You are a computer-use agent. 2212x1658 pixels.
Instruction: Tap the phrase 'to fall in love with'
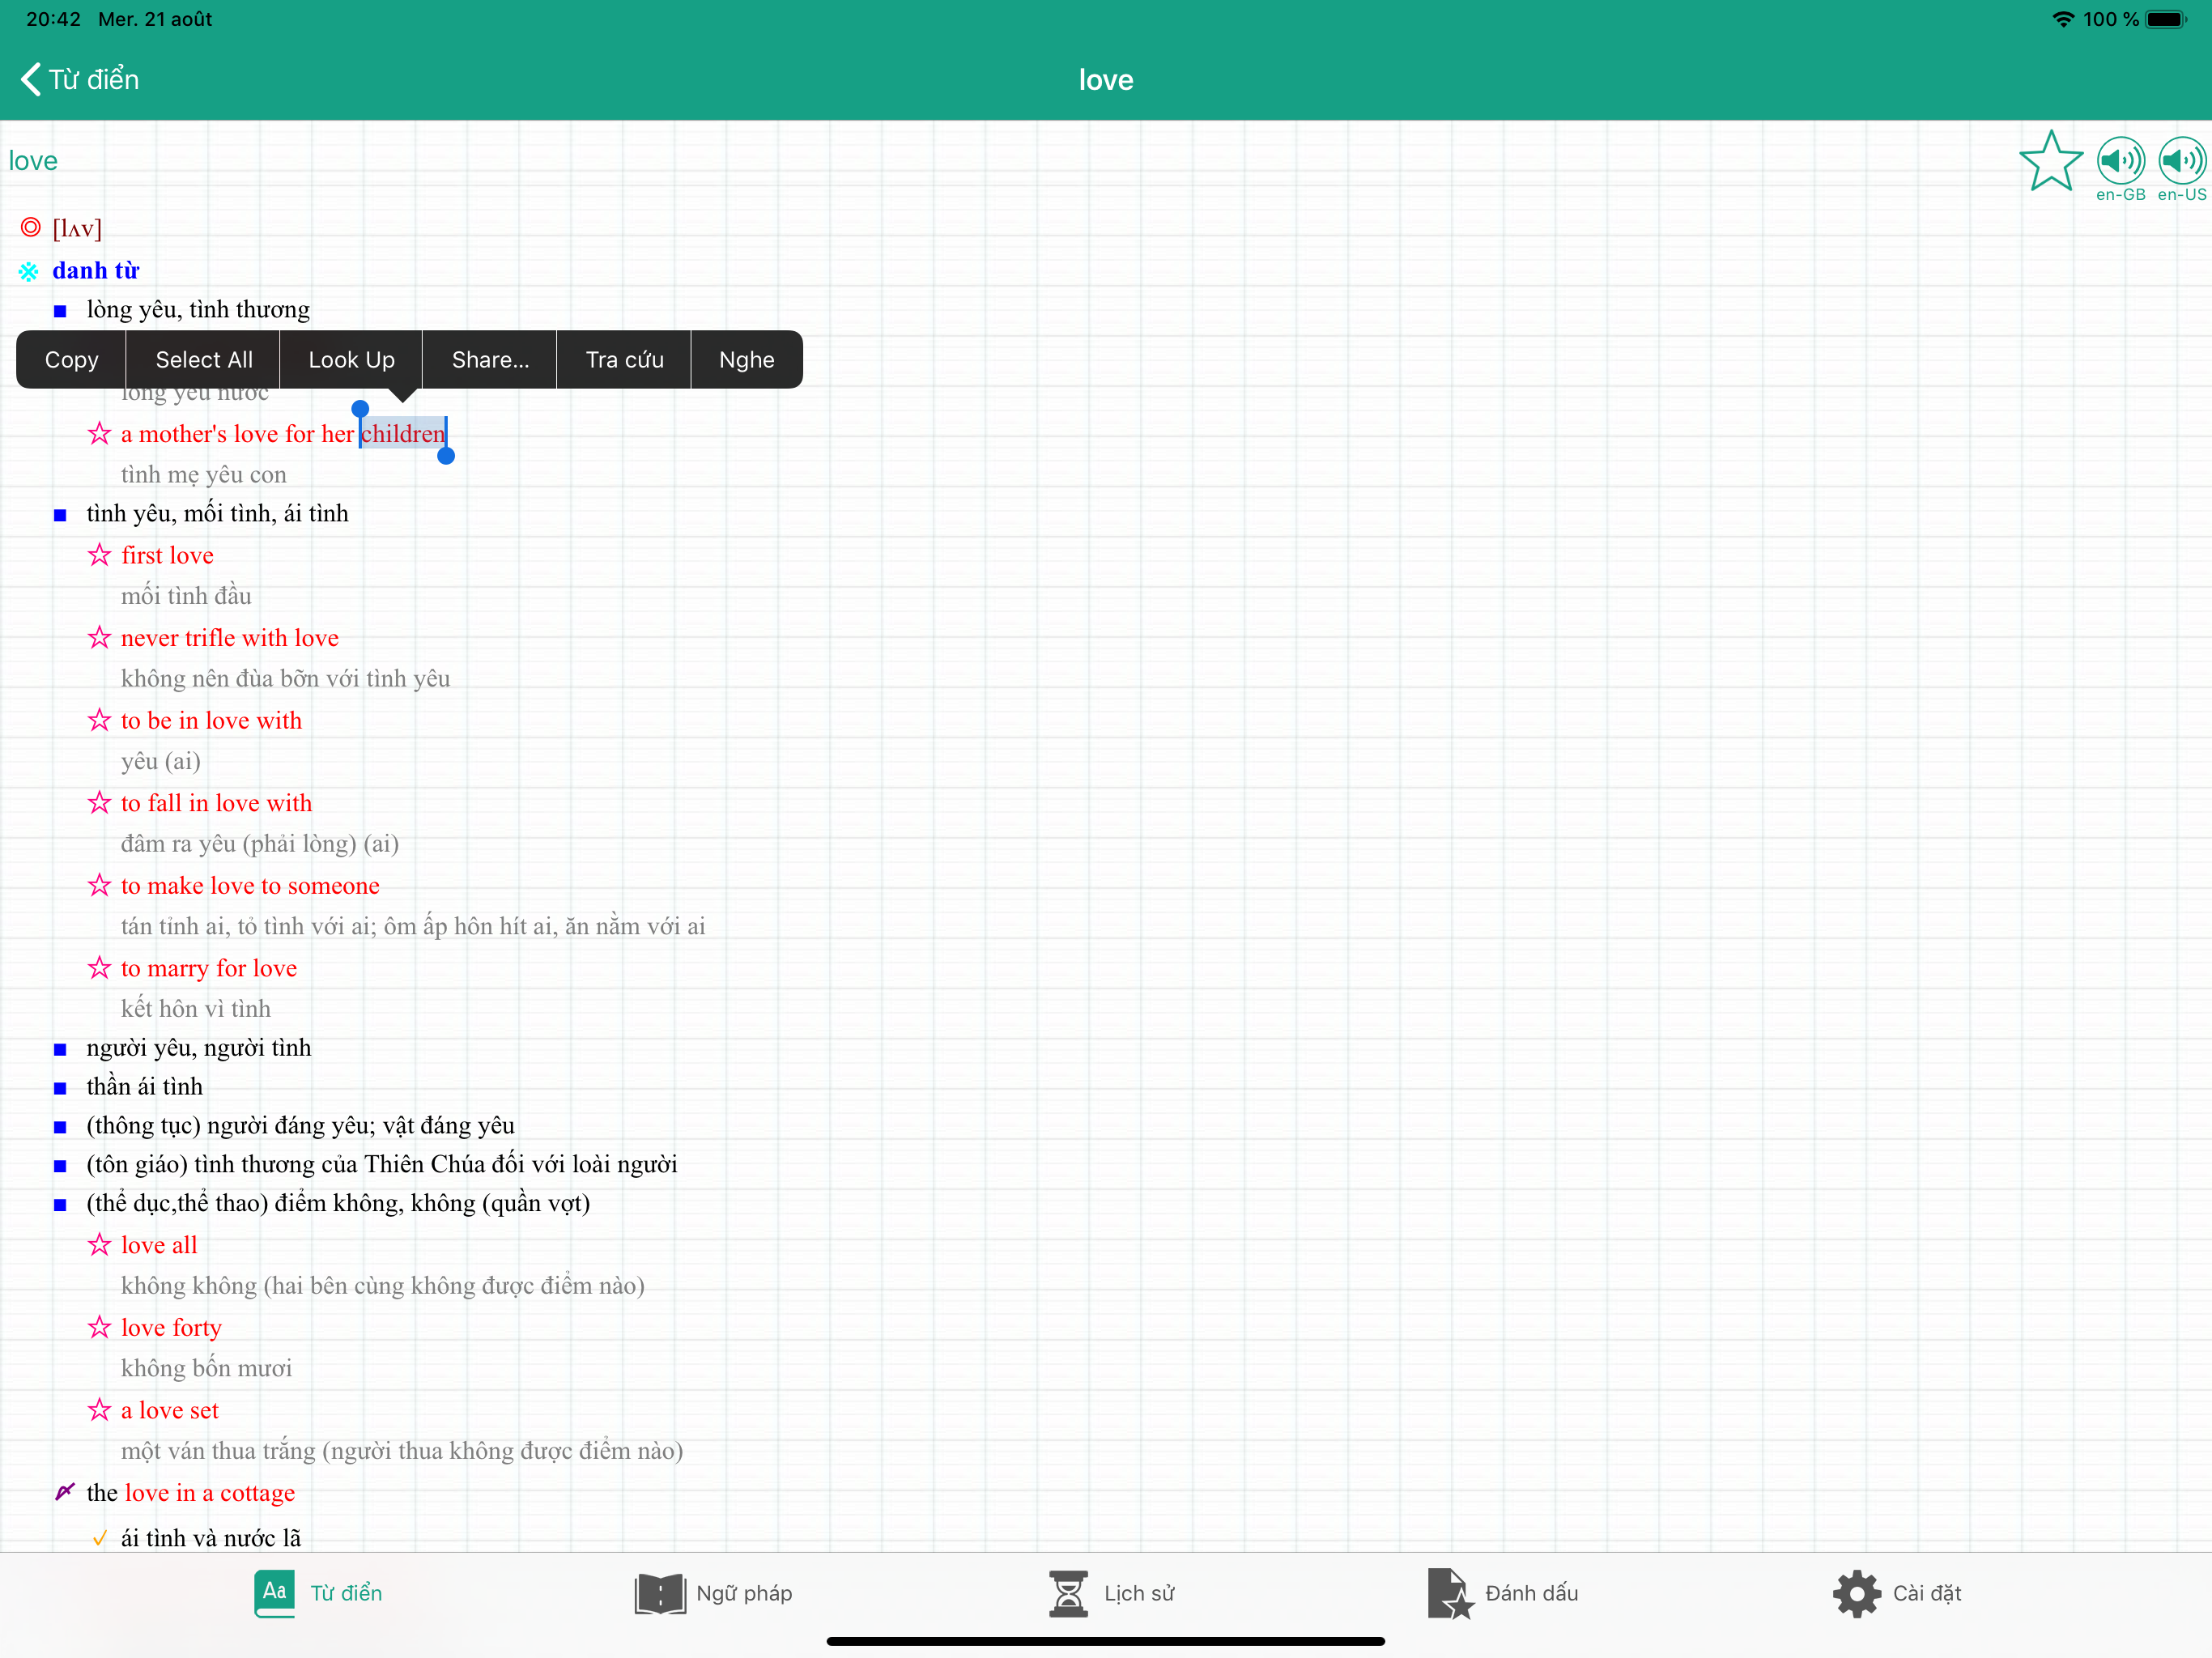point(217,803)
